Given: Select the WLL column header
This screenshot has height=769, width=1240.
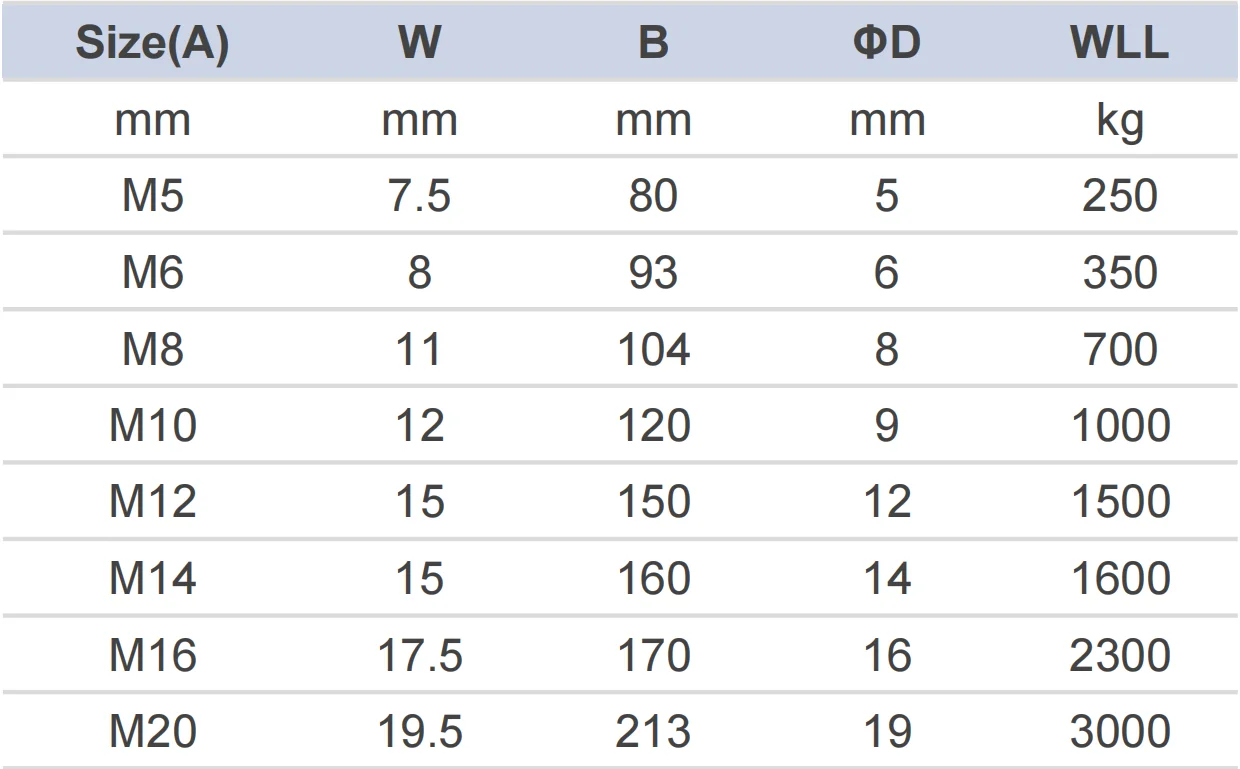Looking at the screenshot, I should [1119, 44].
